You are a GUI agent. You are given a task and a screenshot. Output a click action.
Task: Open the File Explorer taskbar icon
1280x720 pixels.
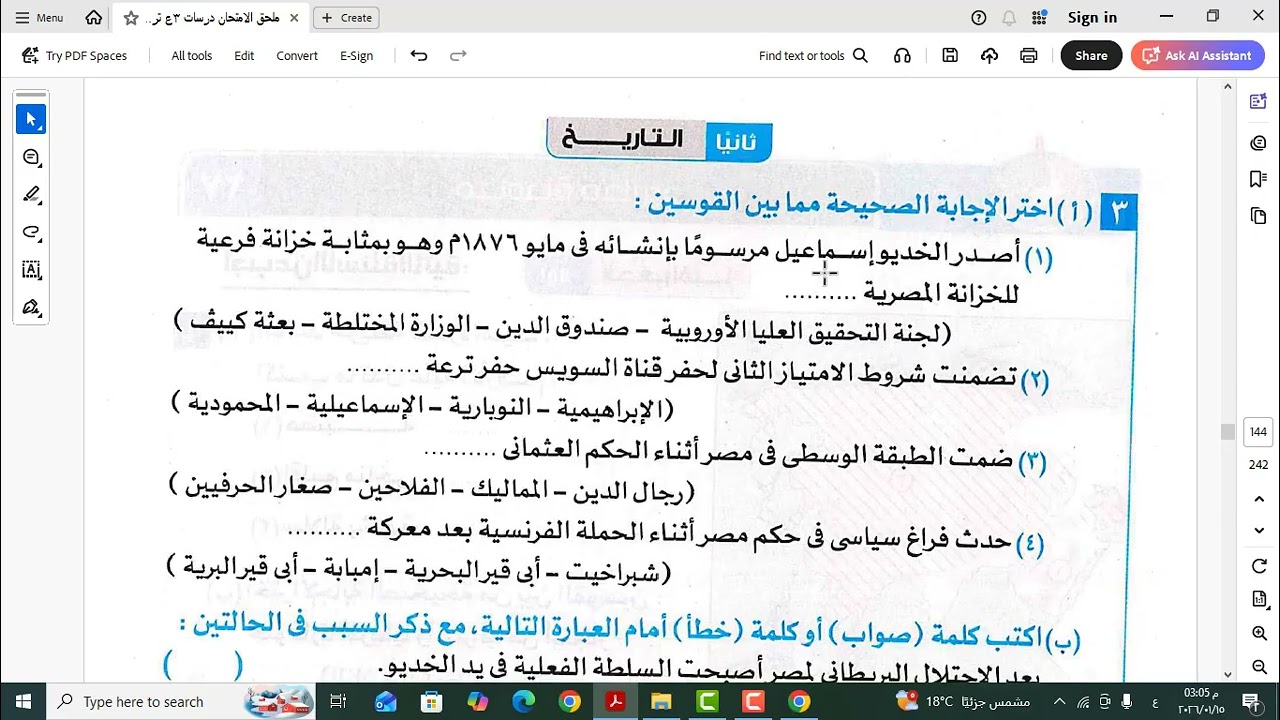tap(661, 701)
